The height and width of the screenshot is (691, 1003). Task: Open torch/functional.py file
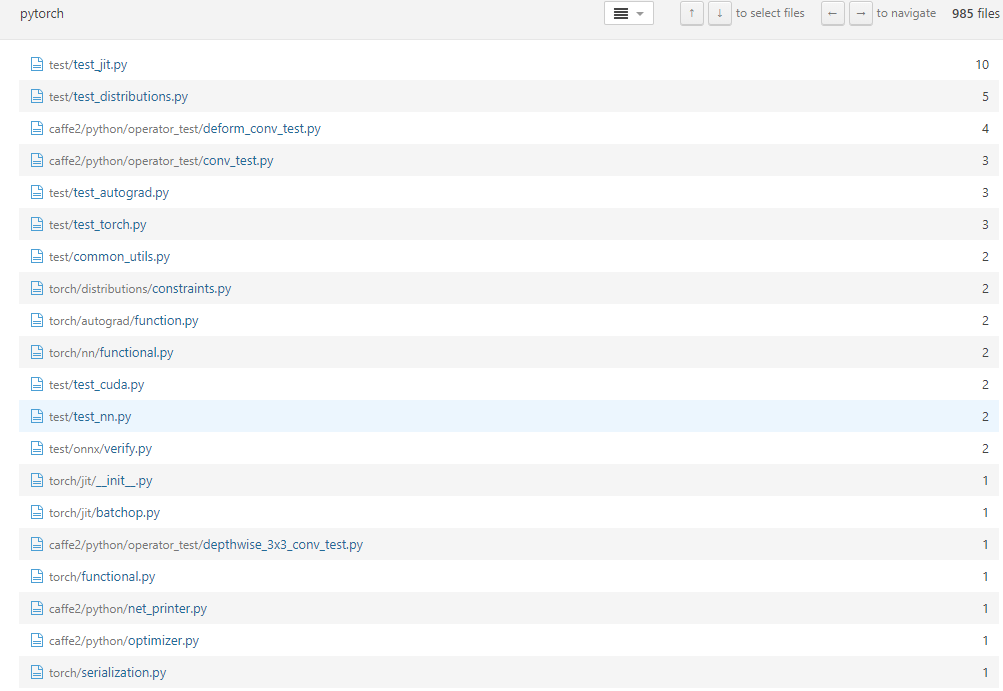click(102, 576)
